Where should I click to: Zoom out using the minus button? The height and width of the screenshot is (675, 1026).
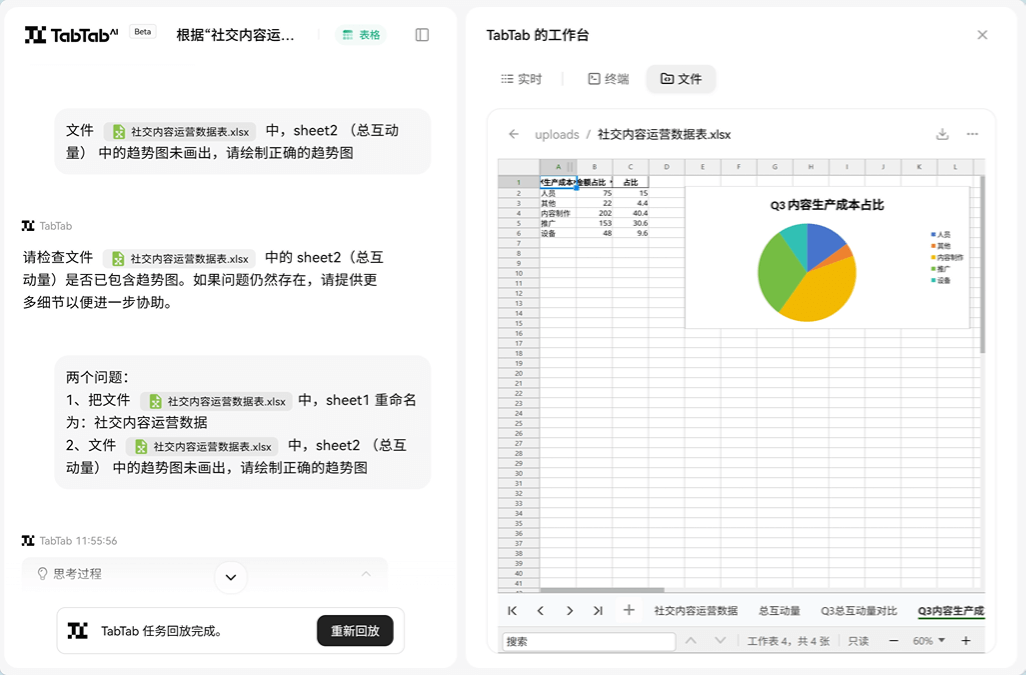click(892, 641)
